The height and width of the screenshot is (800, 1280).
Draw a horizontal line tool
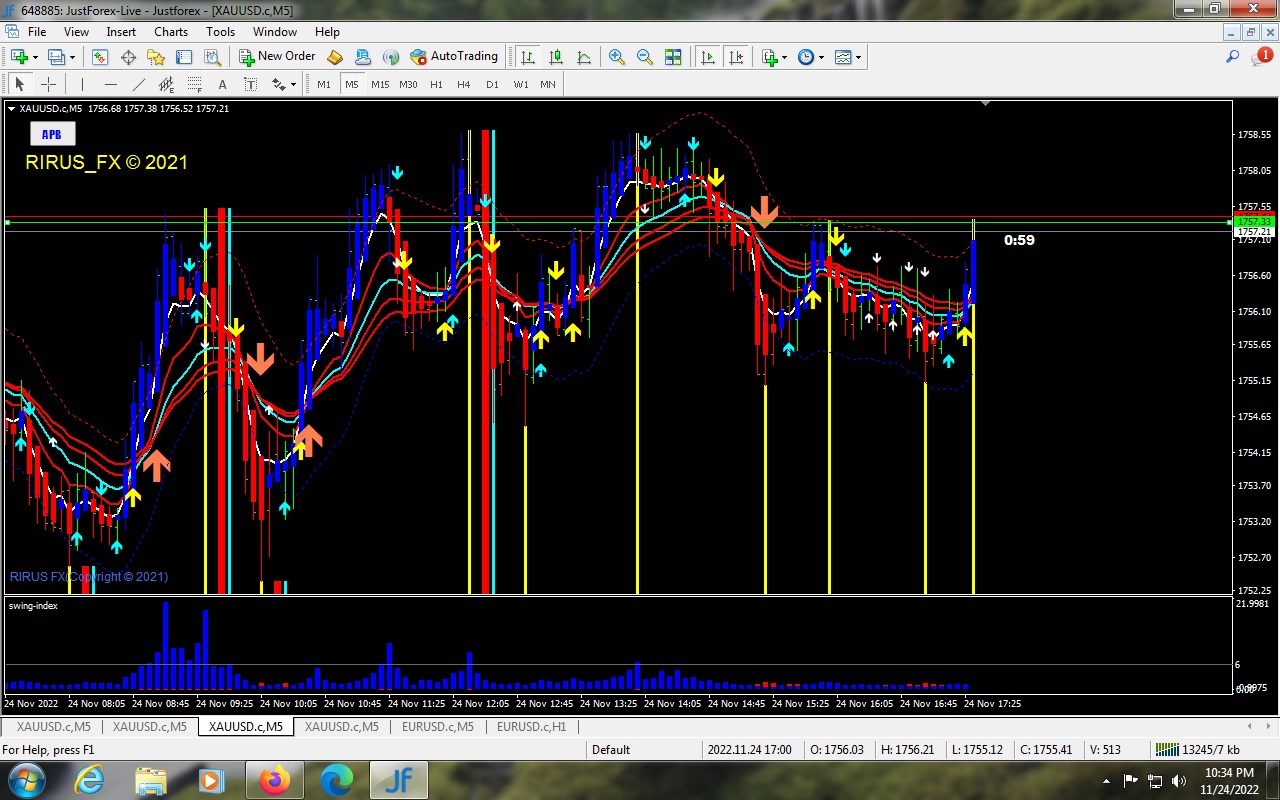point(111,85)
